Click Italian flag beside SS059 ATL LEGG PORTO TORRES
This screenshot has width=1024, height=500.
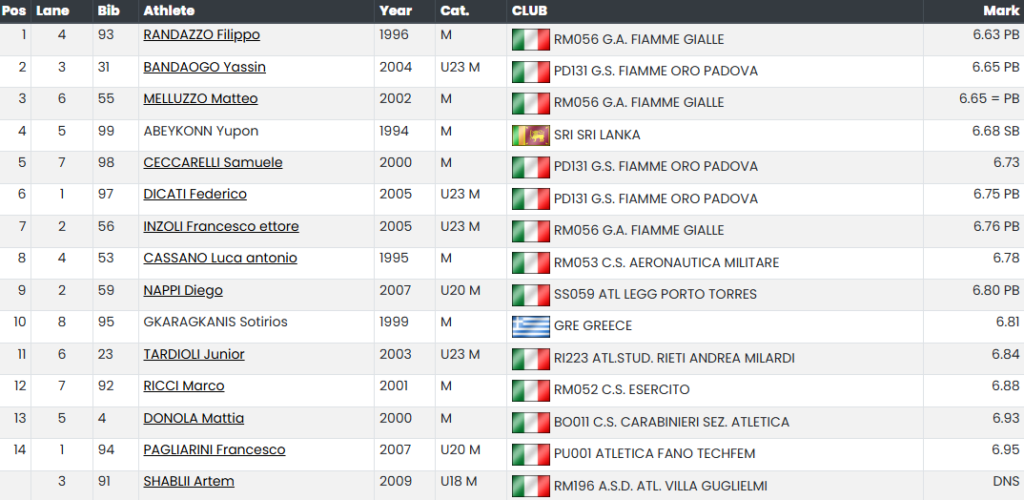point(531,294)
